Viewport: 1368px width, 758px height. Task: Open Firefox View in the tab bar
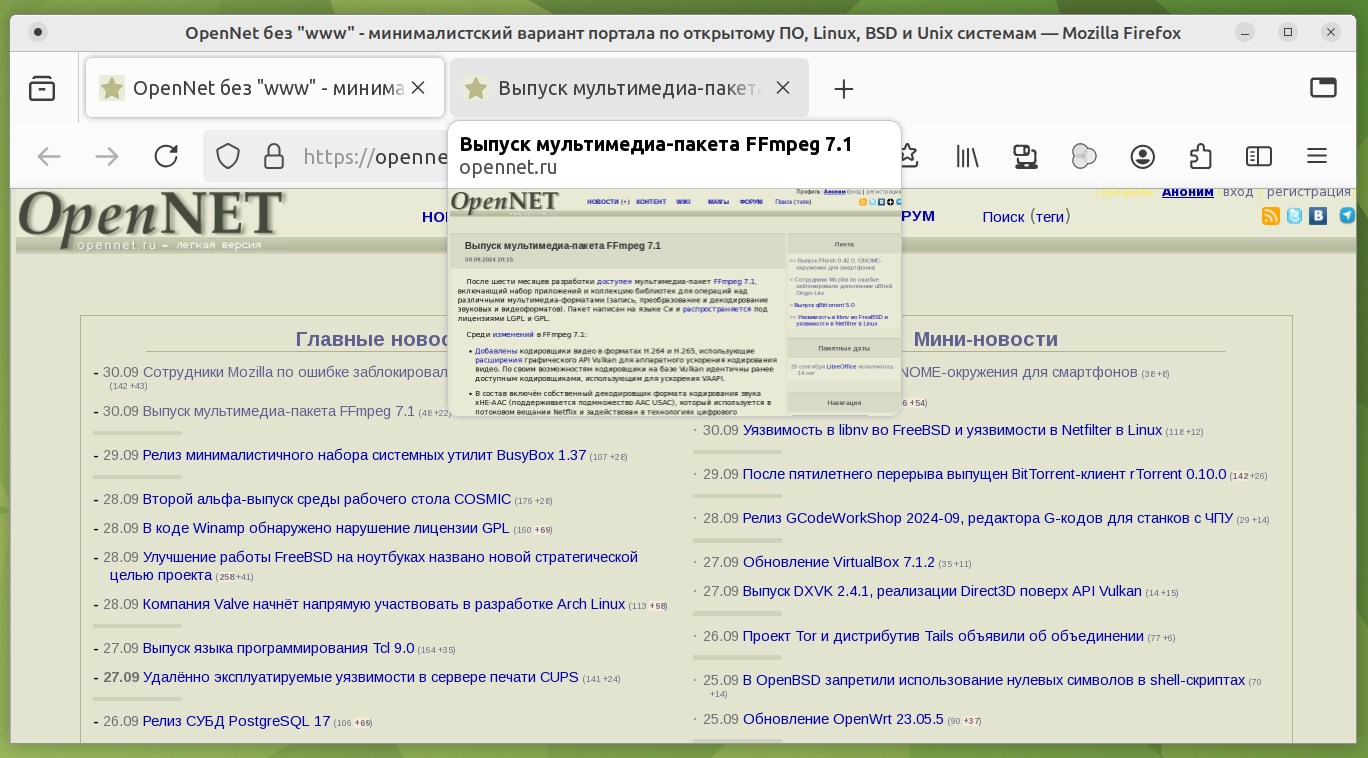[42, 88]
